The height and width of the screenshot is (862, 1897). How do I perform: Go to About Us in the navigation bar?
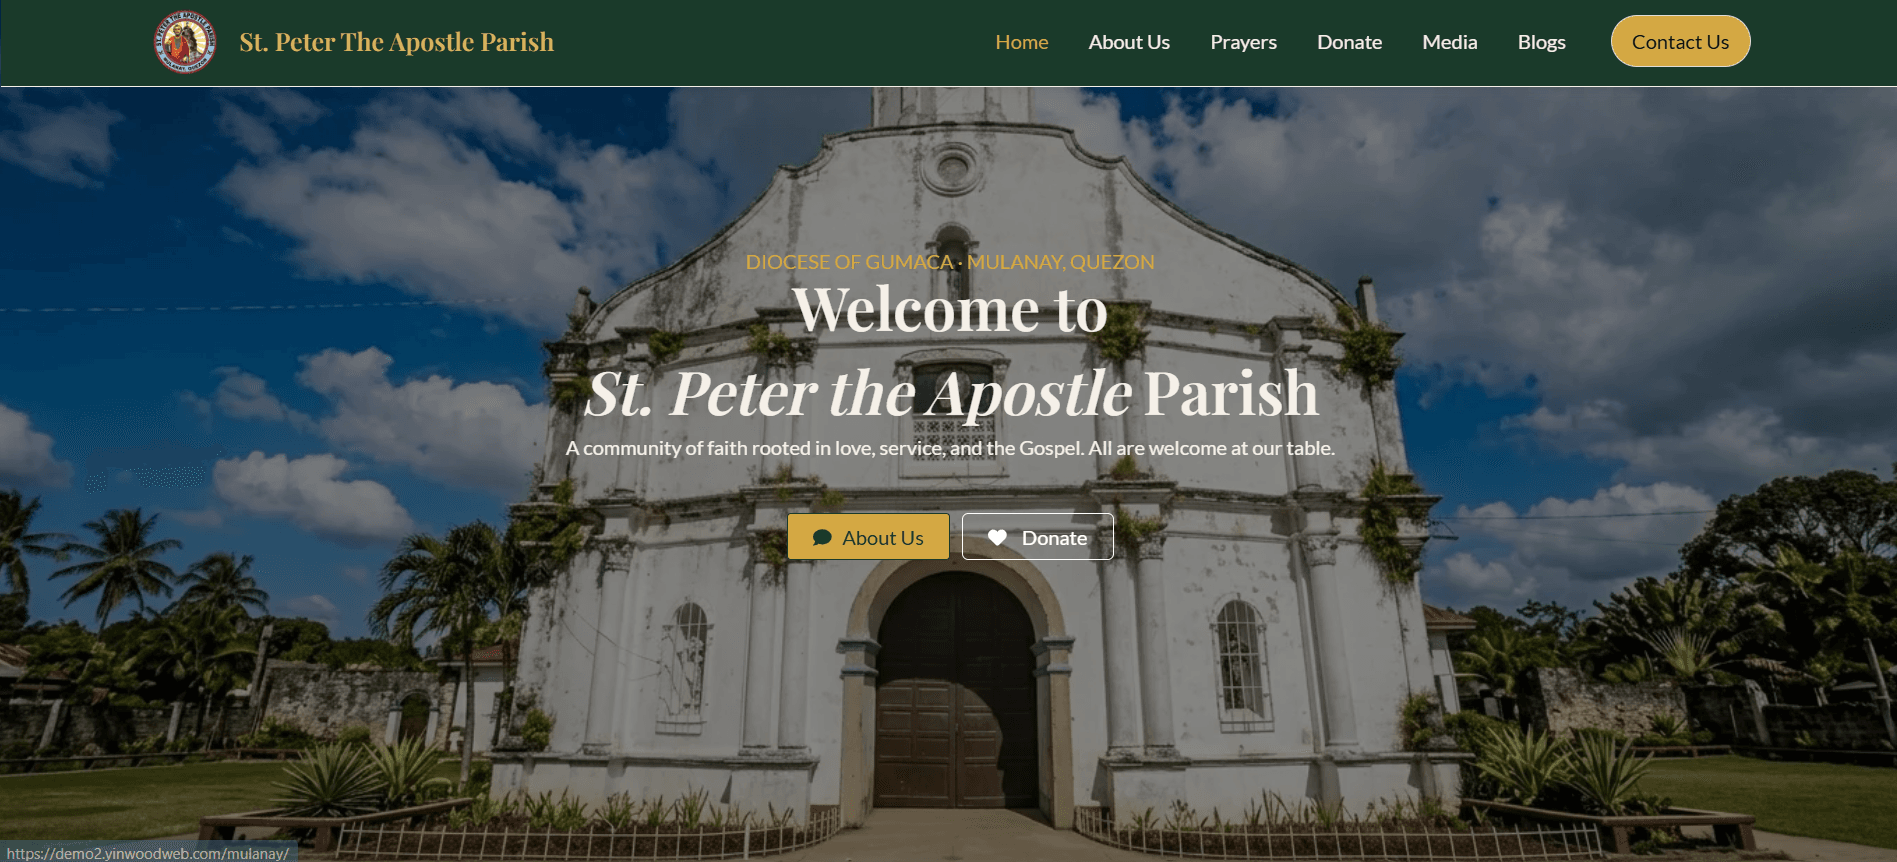[x=1129, y=42]
